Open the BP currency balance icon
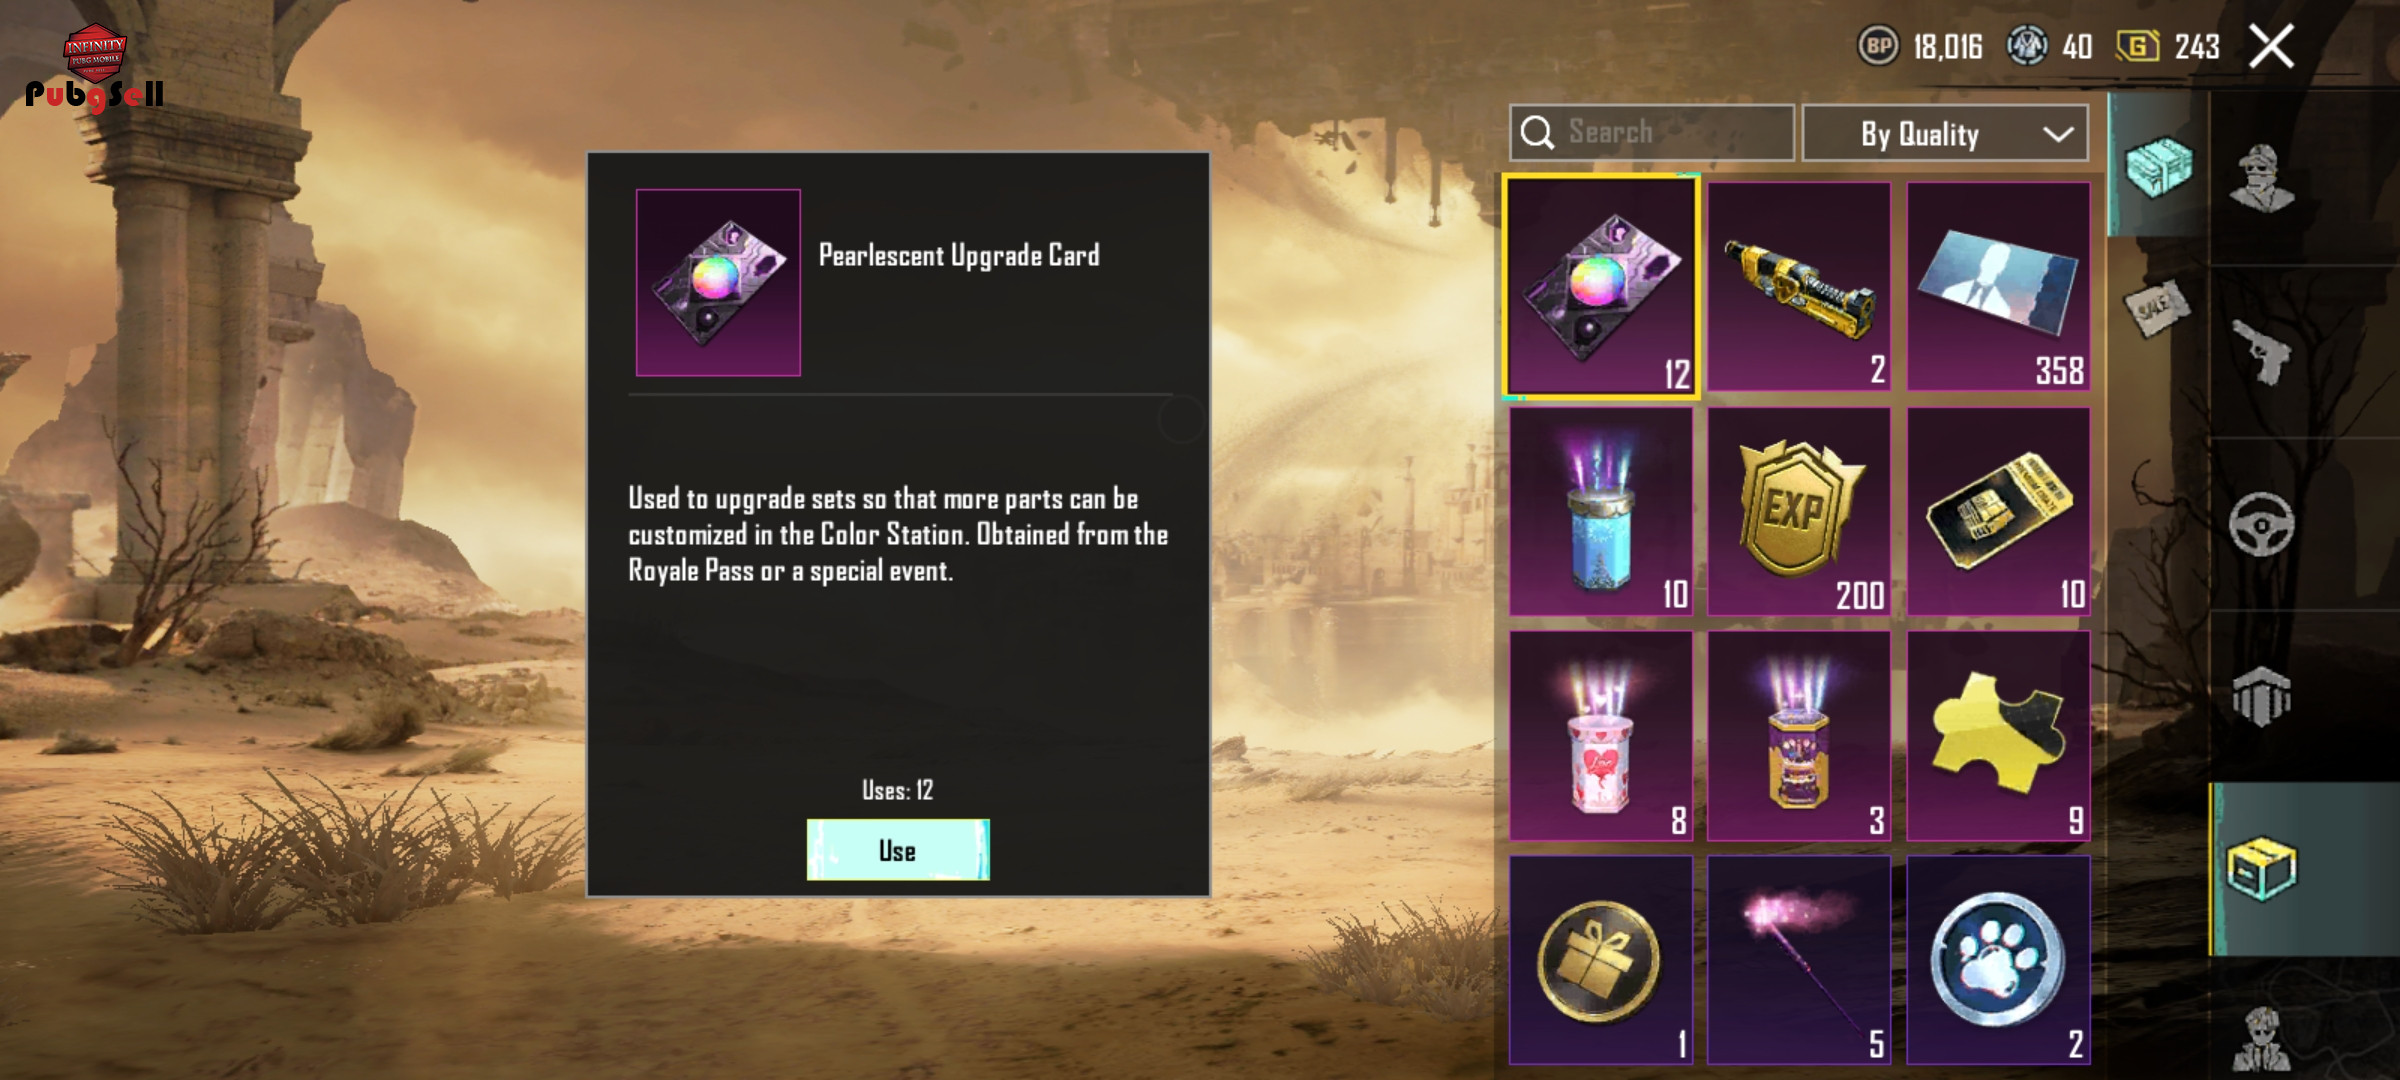The height and width of the screenshot is (1080, 2400). tap(1878, 46)
